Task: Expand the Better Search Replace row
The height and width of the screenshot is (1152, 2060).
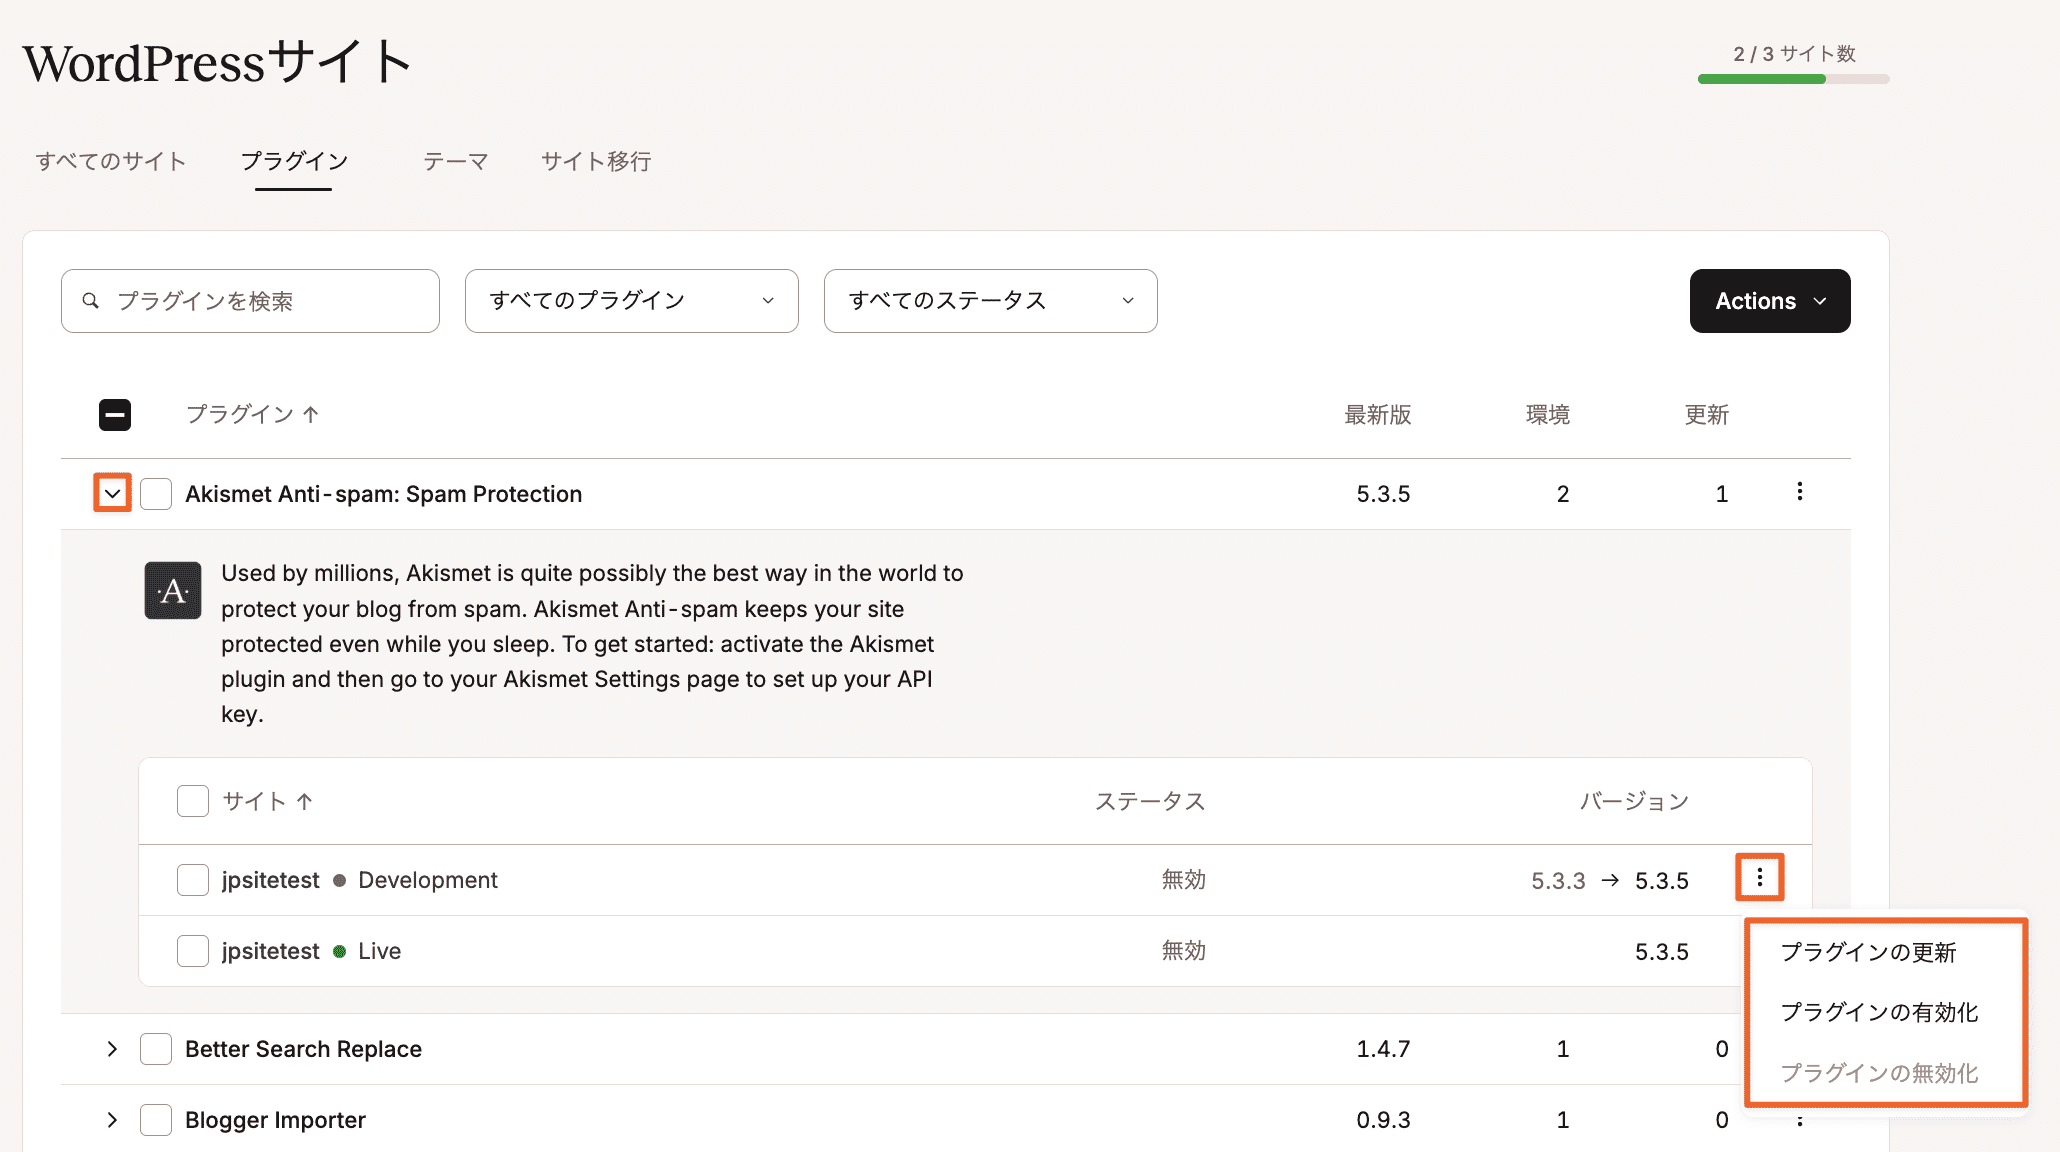Action: [112, 1049]
